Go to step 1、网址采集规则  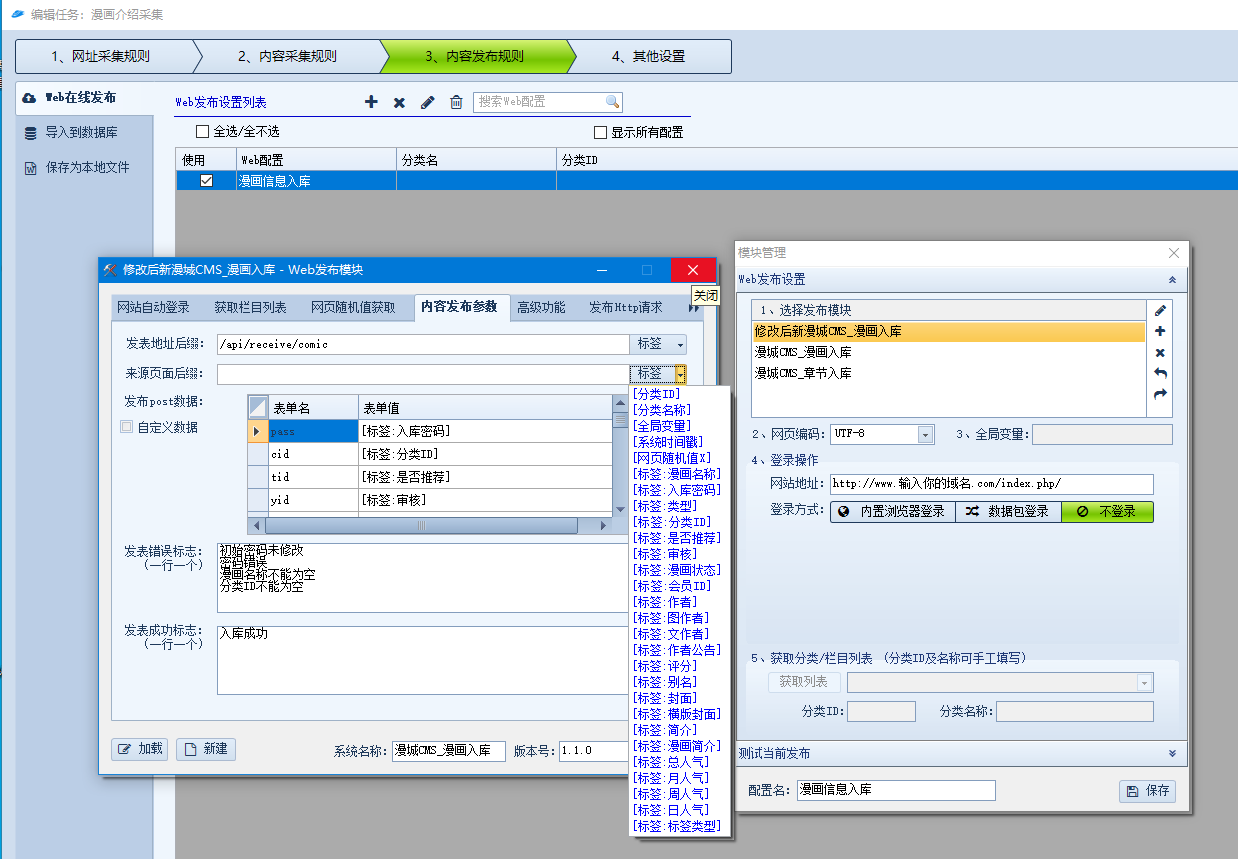click(101, 56)
